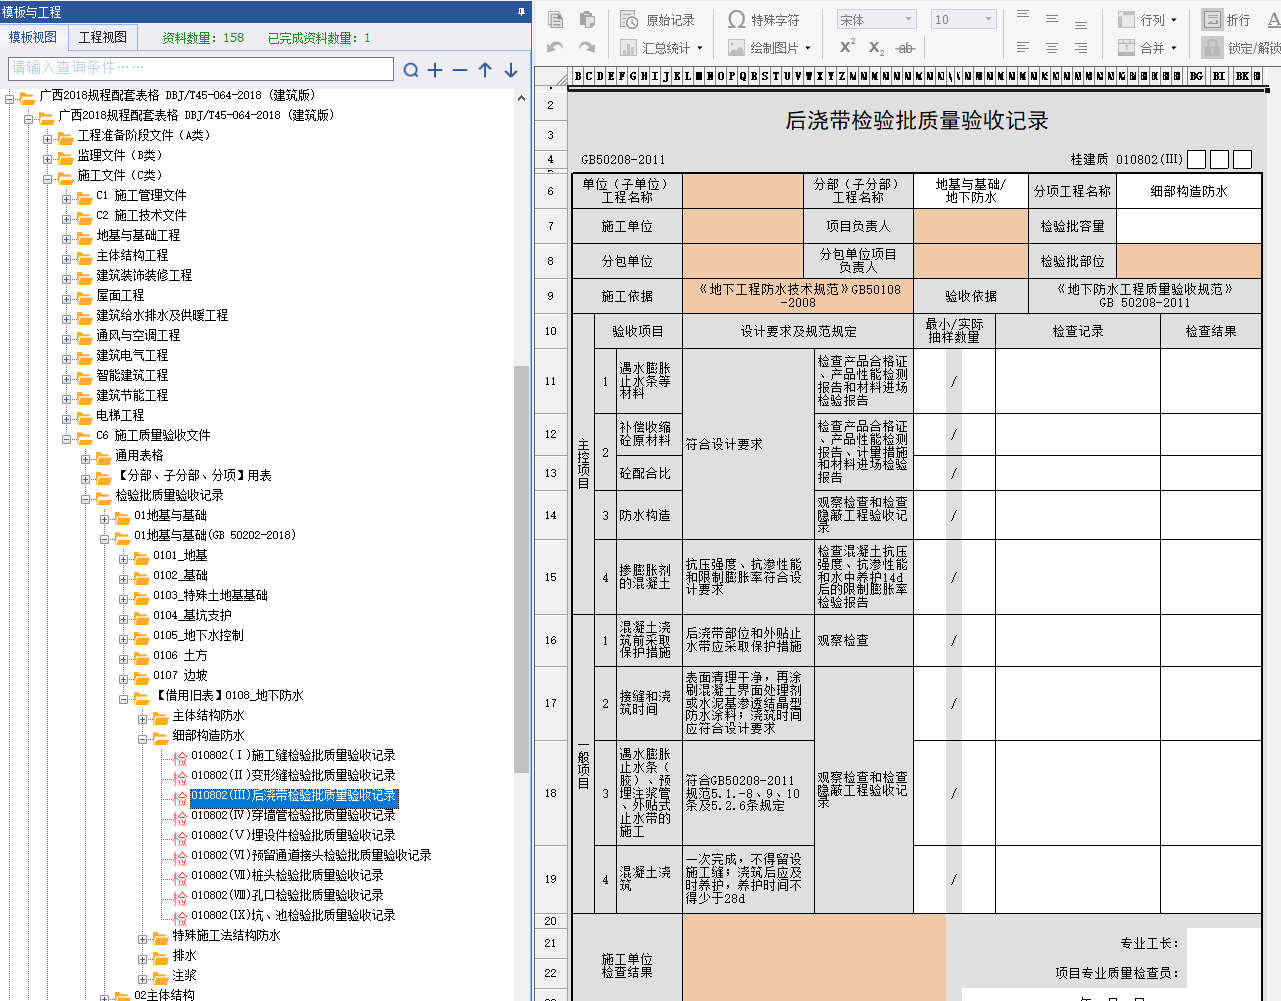Click 单位工程名称 orange input cell
The width and height of the screenshot is (1281, 1001).
(743, 191)
